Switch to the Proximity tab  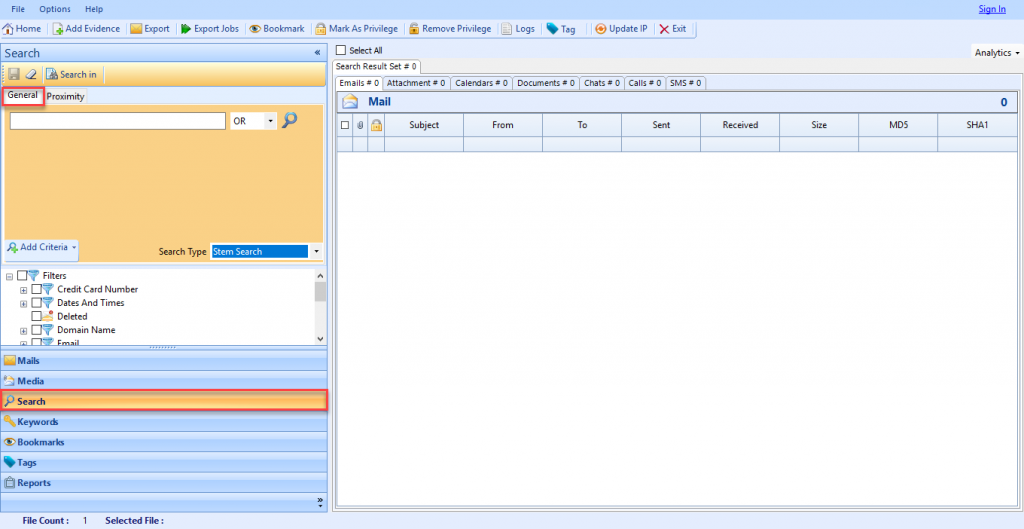click(x=65, y=97)
